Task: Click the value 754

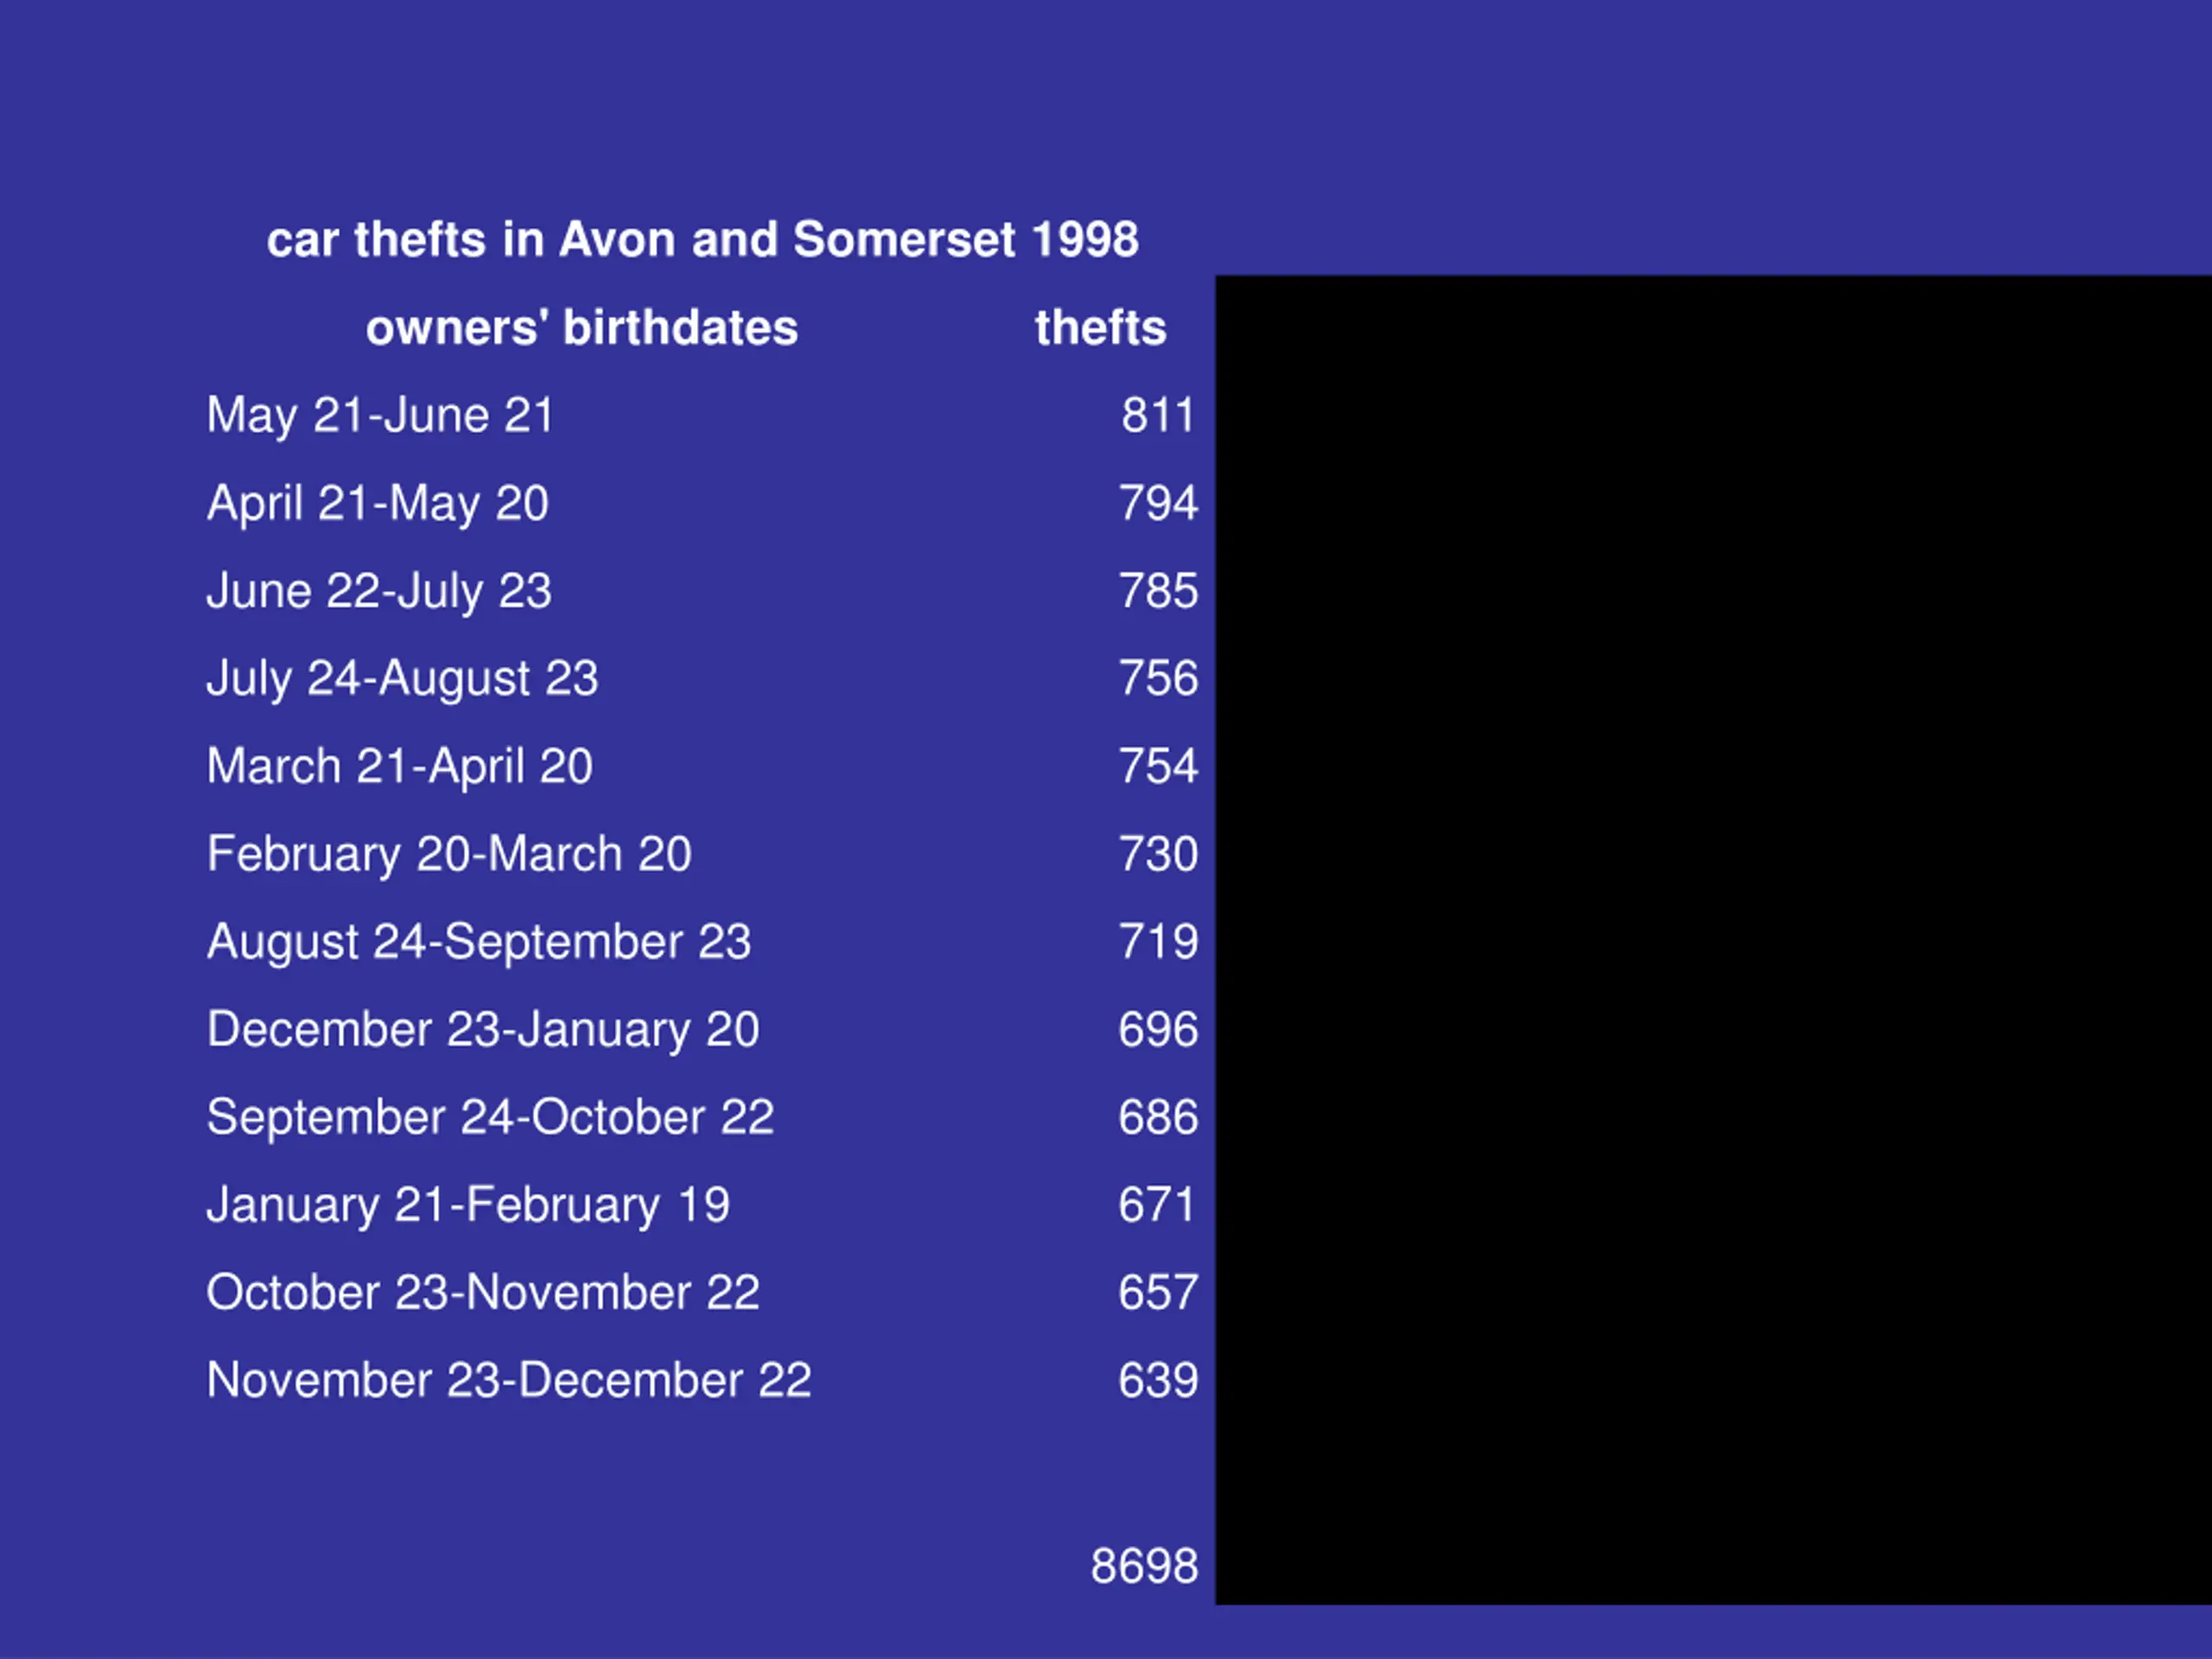Action: click(x=1158, y=767)
